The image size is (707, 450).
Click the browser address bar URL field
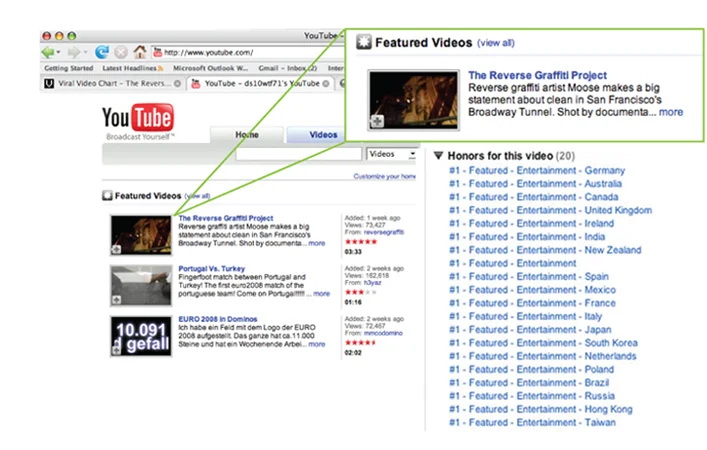tap(248, 53)
